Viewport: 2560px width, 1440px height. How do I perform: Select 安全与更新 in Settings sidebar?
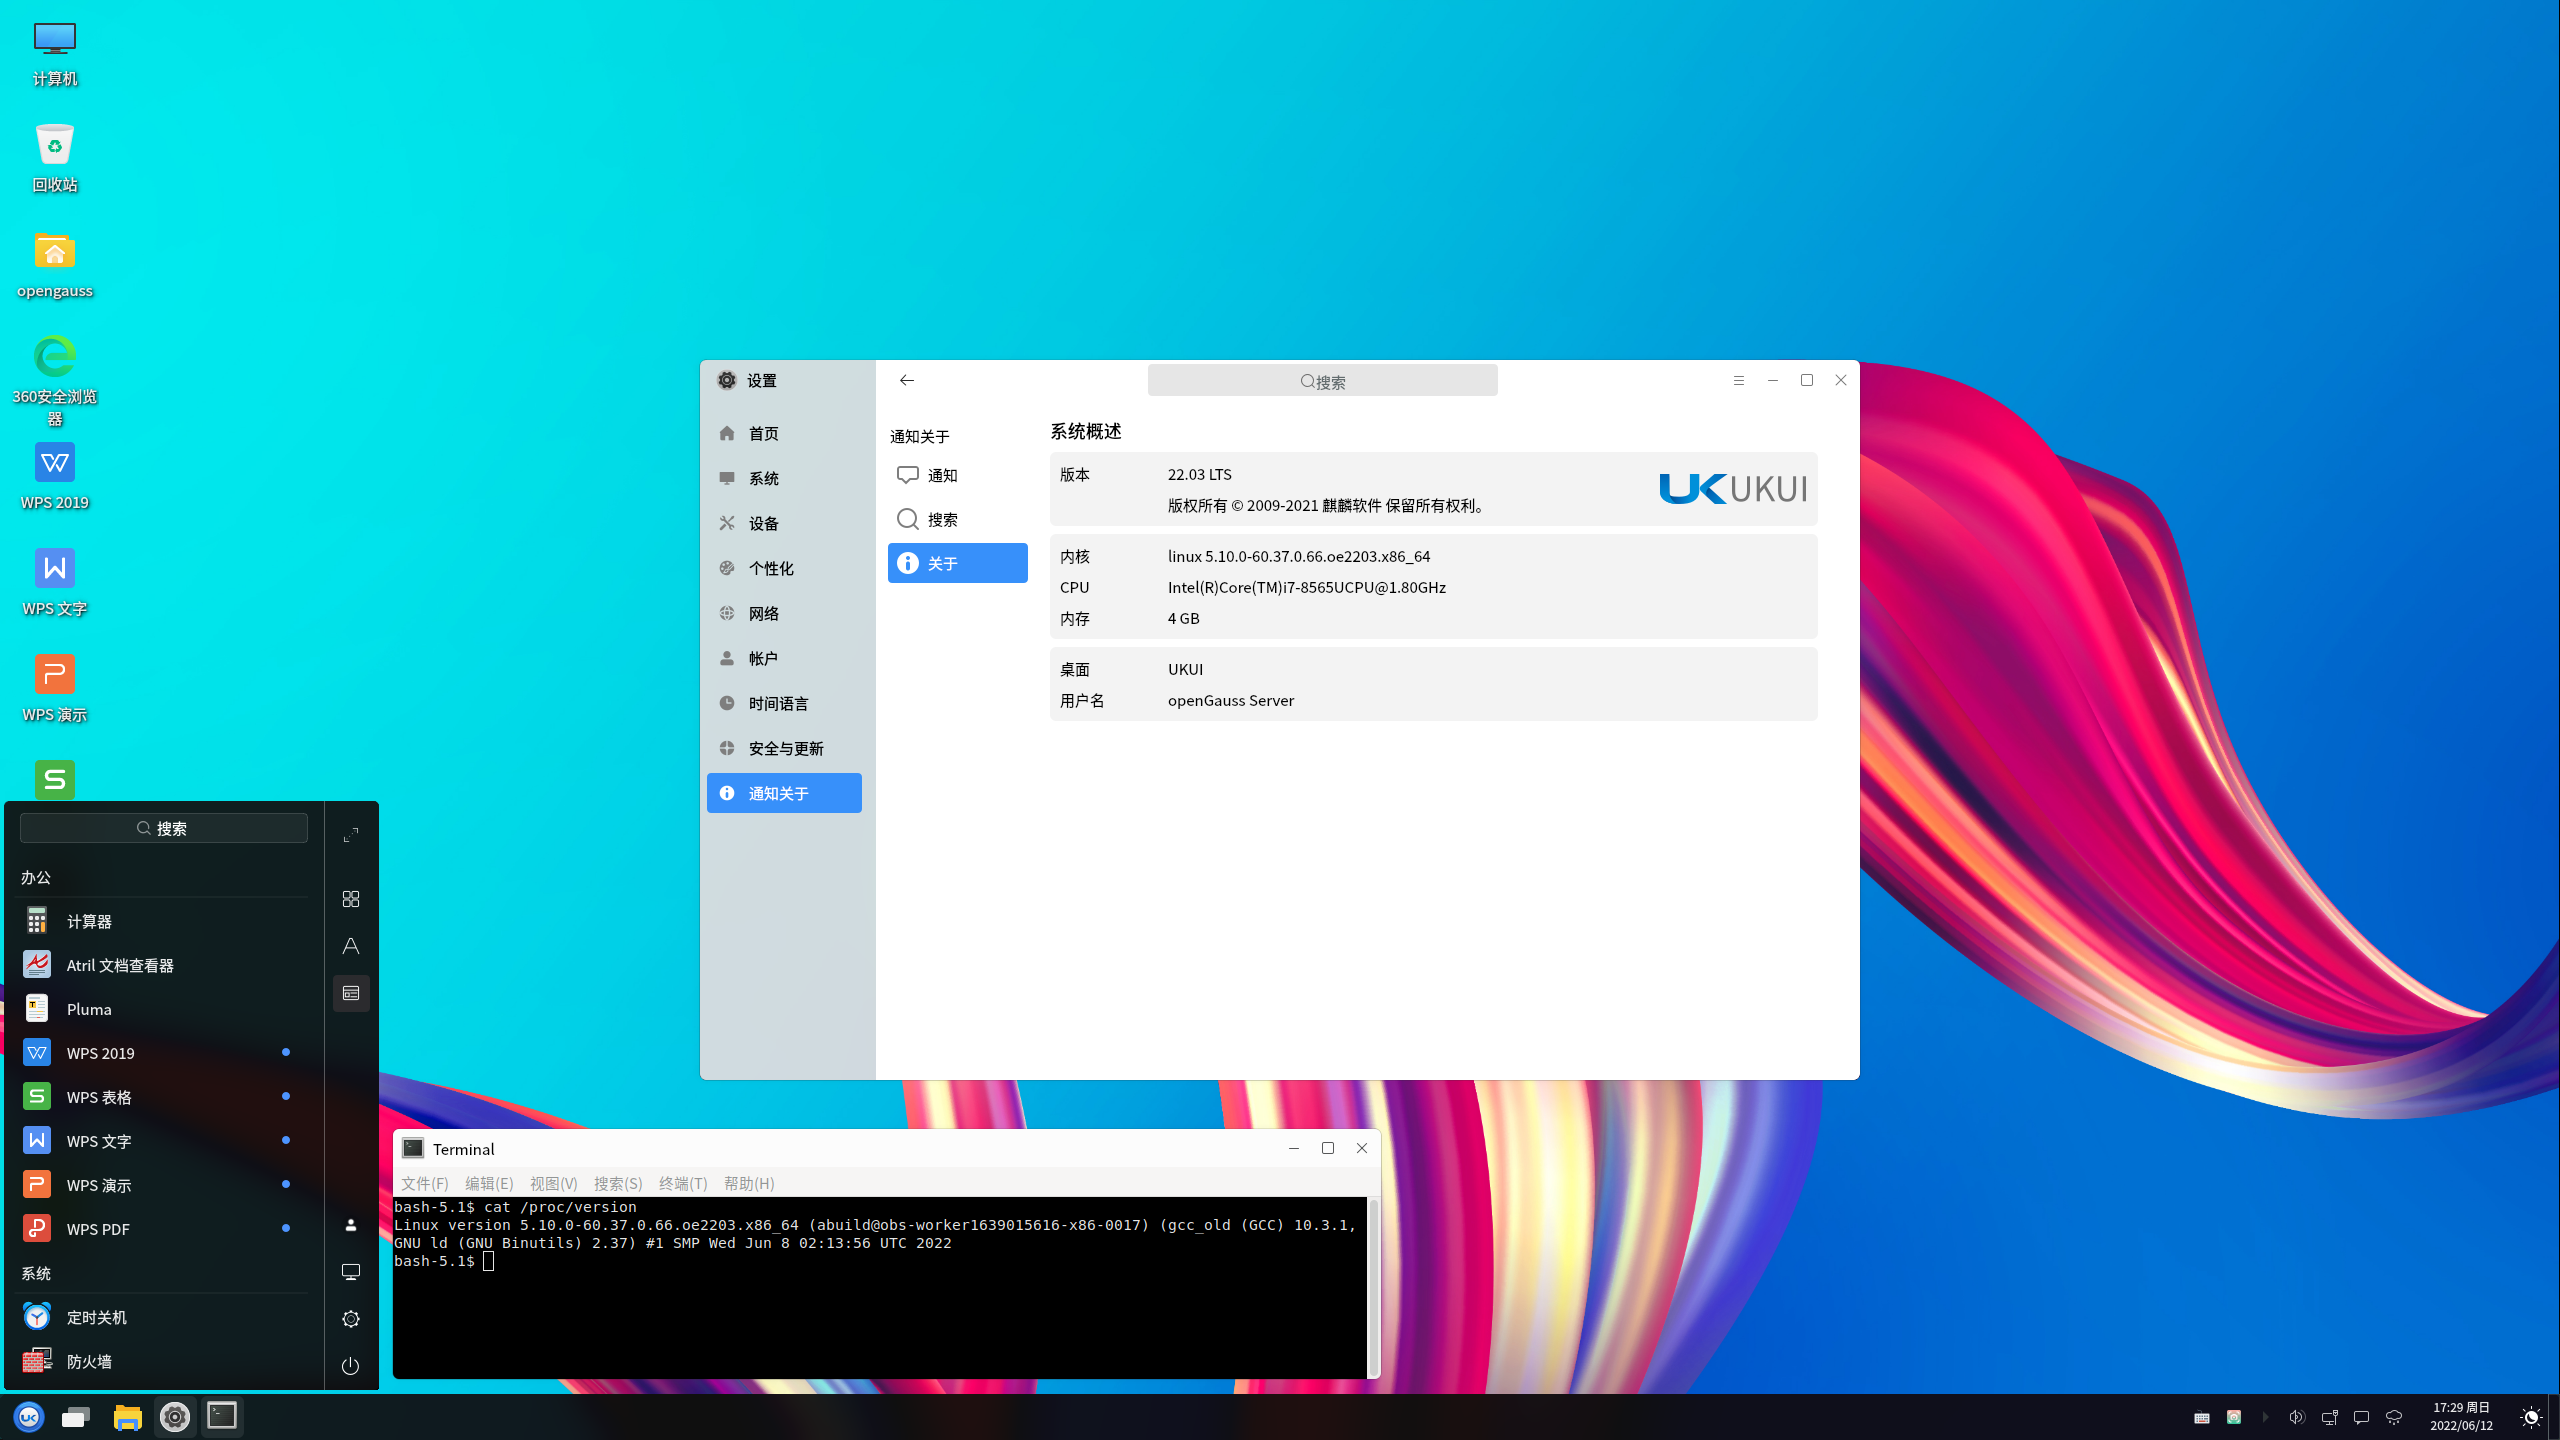[x=785, y=747]
